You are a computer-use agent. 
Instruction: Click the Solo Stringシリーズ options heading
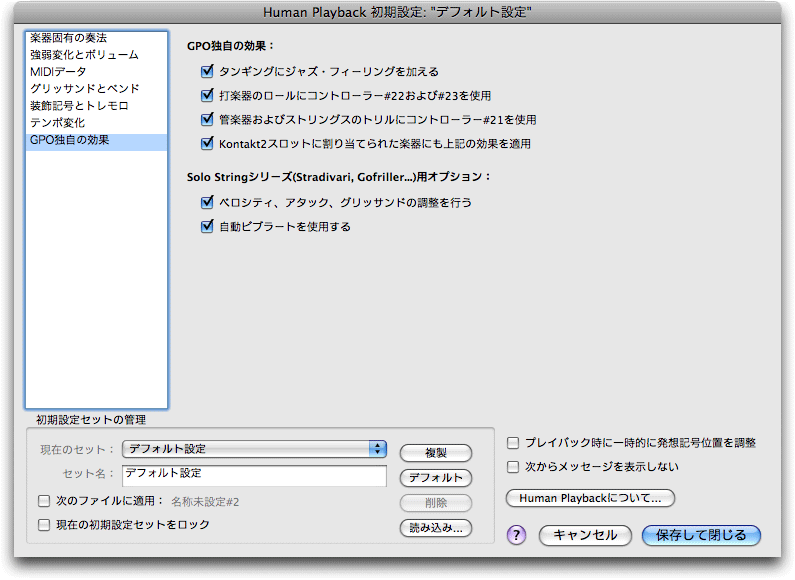339,177
